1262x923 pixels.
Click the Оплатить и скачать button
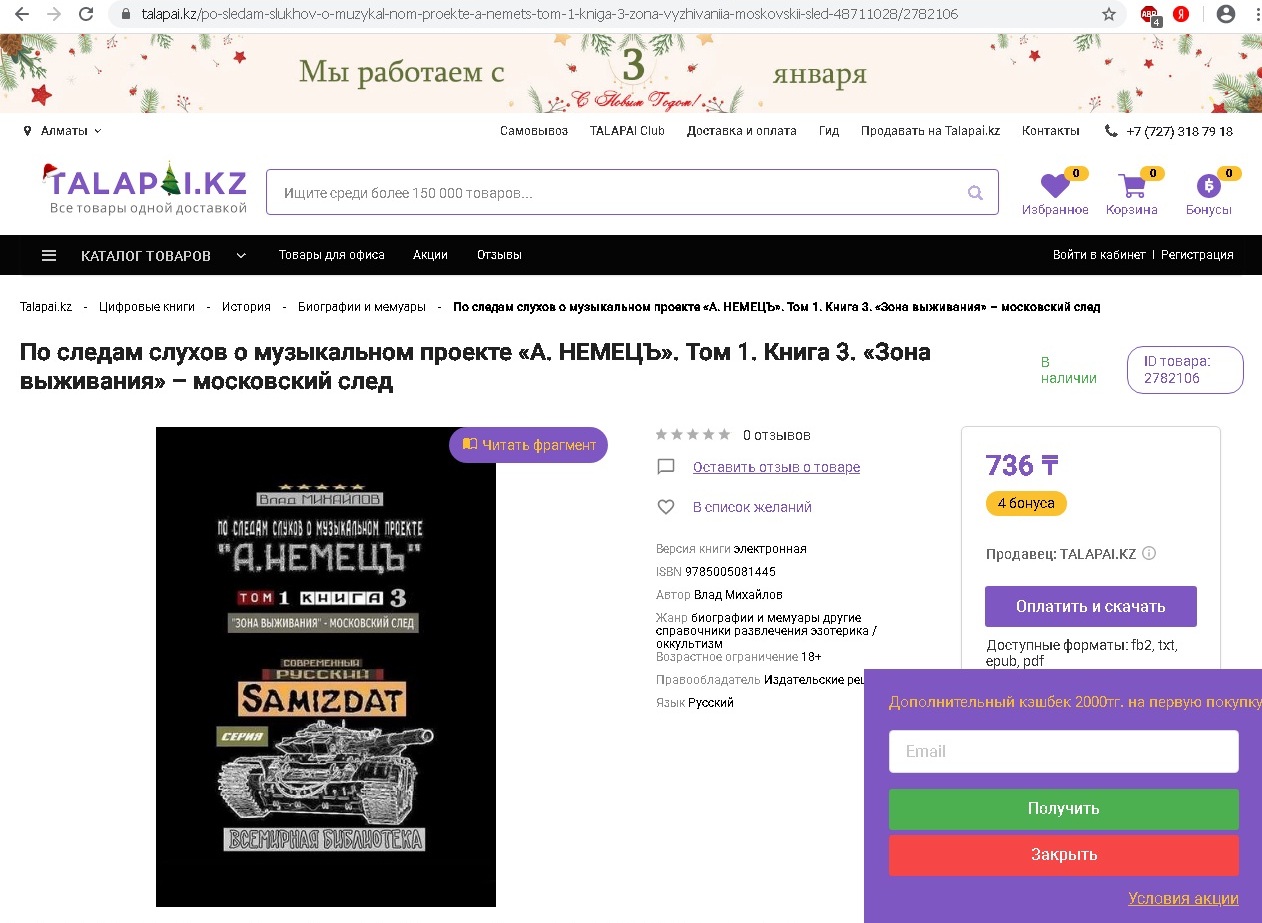pyautogui.click(x=1090, y=606)
